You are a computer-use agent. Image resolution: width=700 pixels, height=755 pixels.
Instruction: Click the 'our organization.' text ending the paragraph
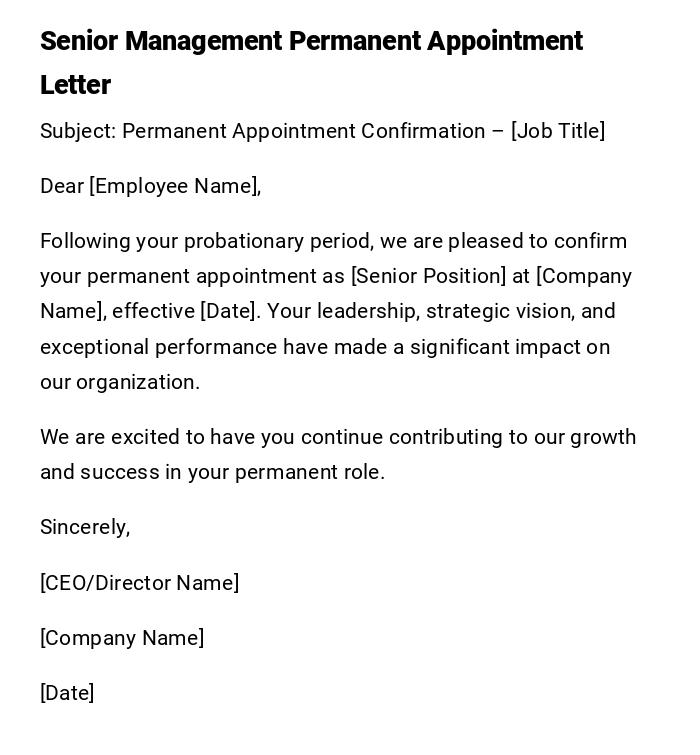120,382
